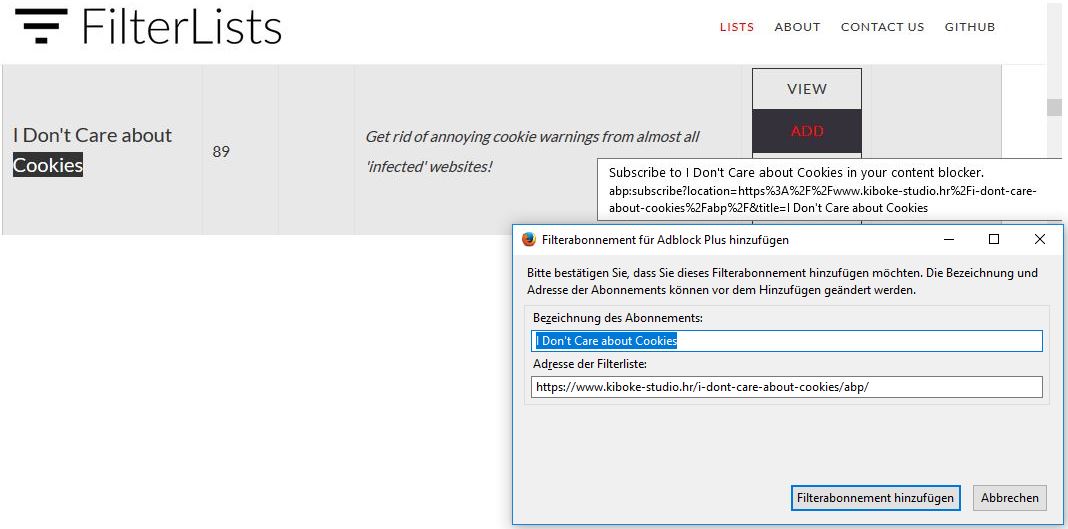Click the 'Bitte bestätigen Sie' dialog message text
Viewport: 1068px width, 529px height.
[783, 281]
